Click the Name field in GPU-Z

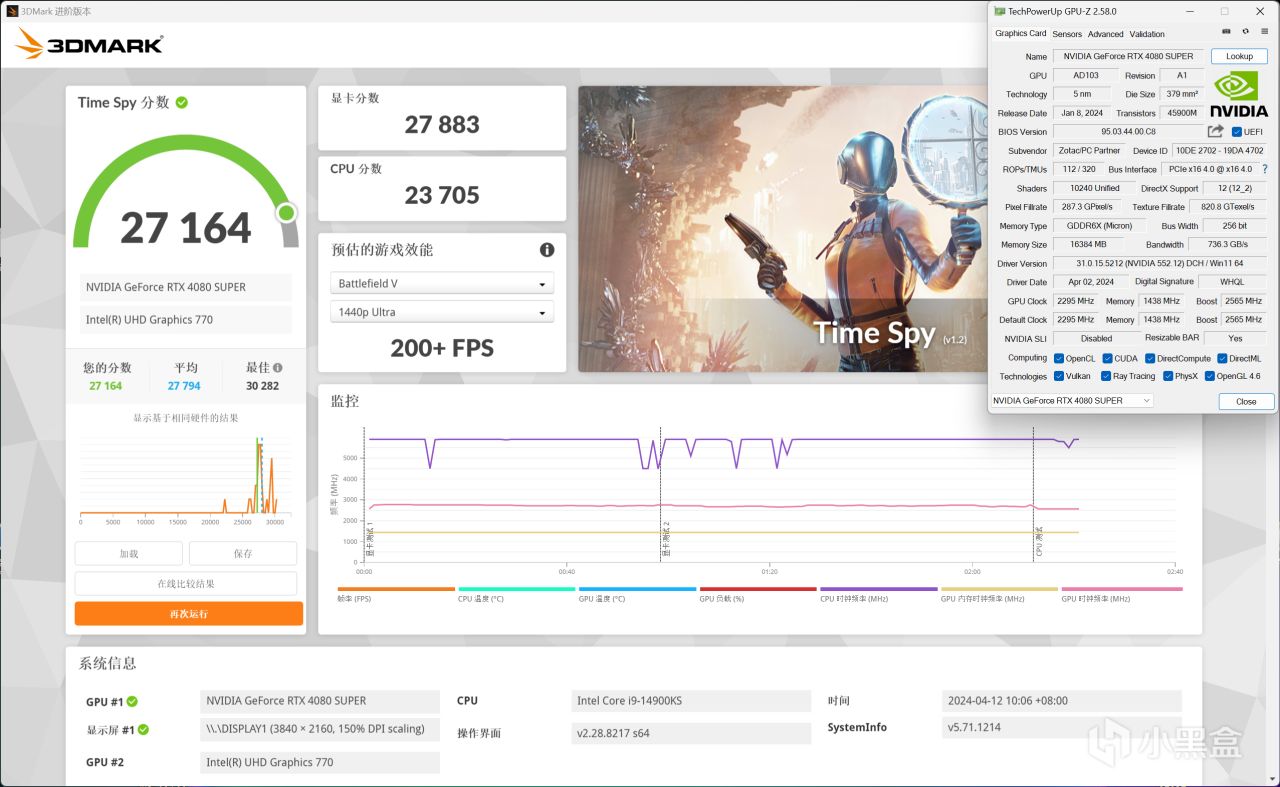point(1130,56)
